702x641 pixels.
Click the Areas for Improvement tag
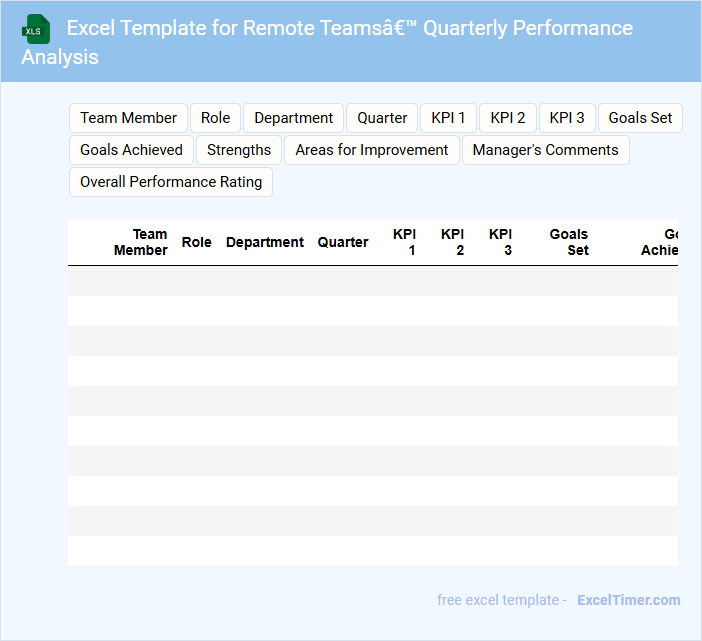(372, 150)
